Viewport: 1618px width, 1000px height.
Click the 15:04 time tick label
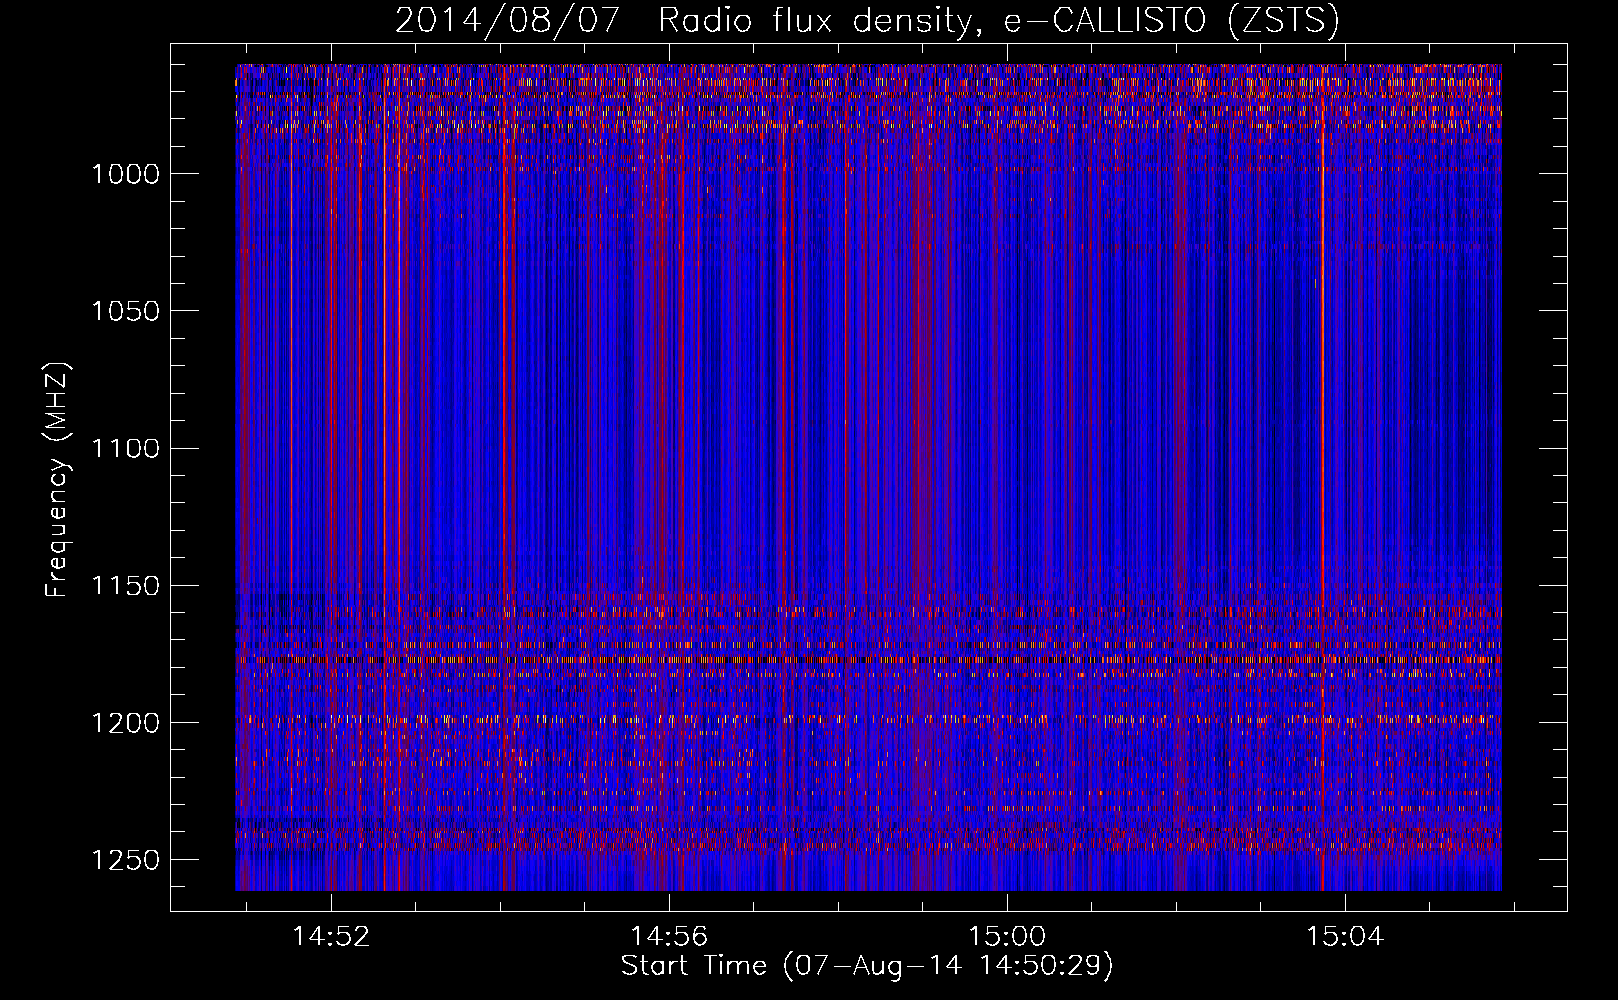[x=1345, y=936]
